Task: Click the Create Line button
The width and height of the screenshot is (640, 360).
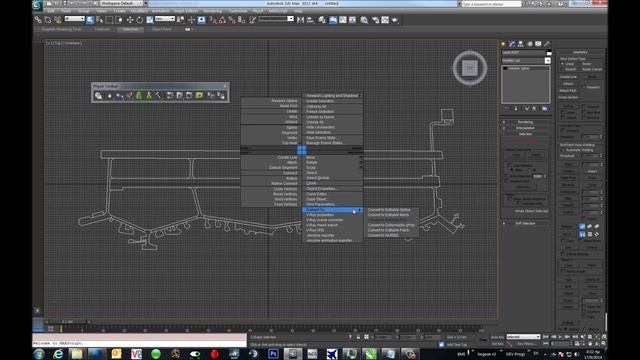Action: 568,77
